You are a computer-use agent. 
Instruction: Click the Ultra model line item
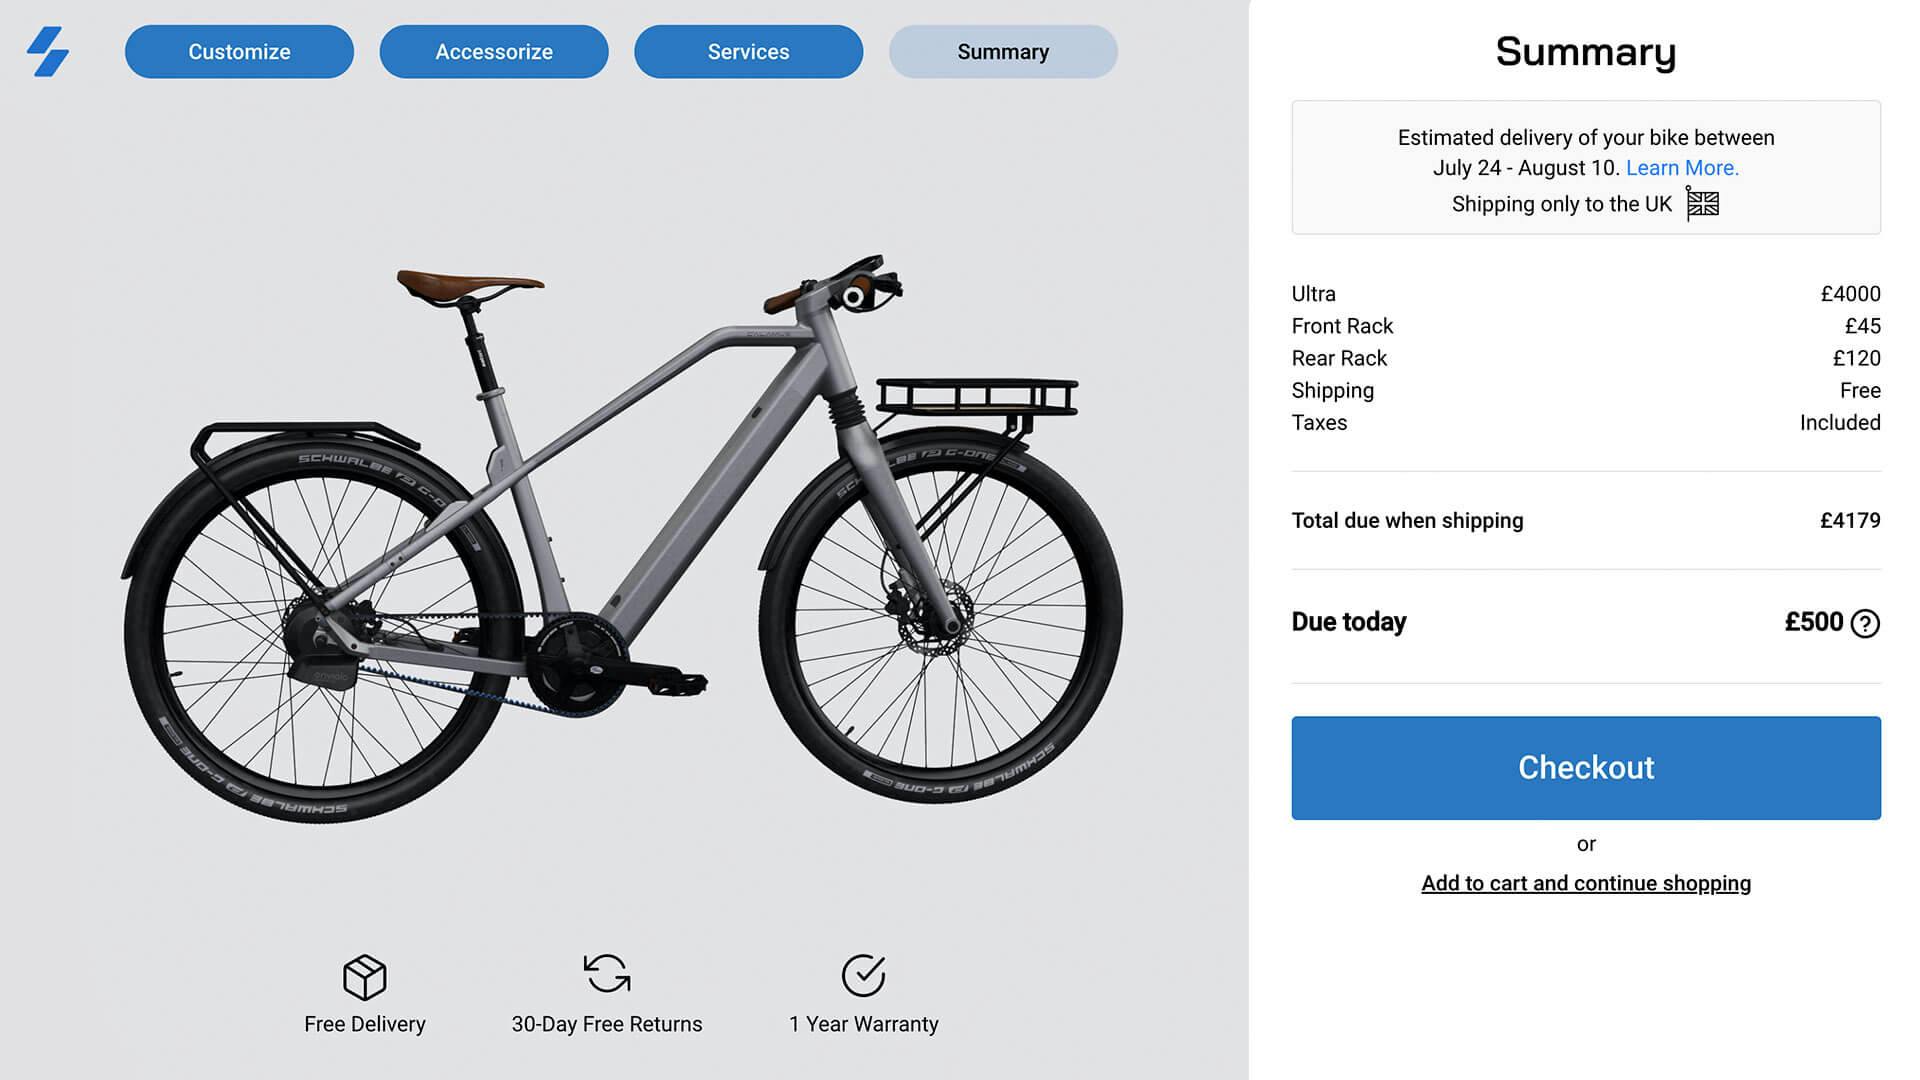point(1313,294)
